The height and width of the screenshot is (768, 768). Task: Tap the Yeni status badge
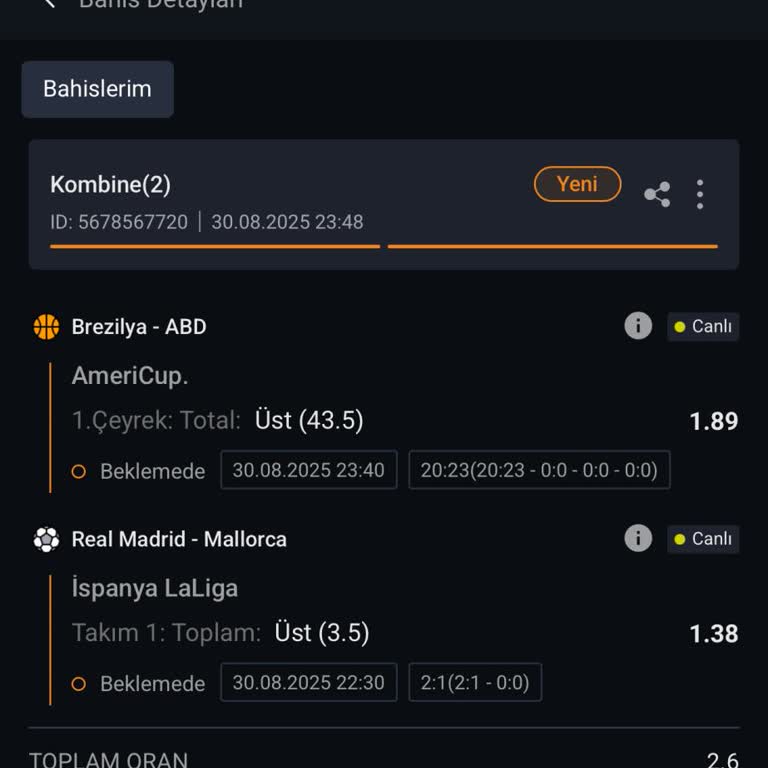[577, 184]
